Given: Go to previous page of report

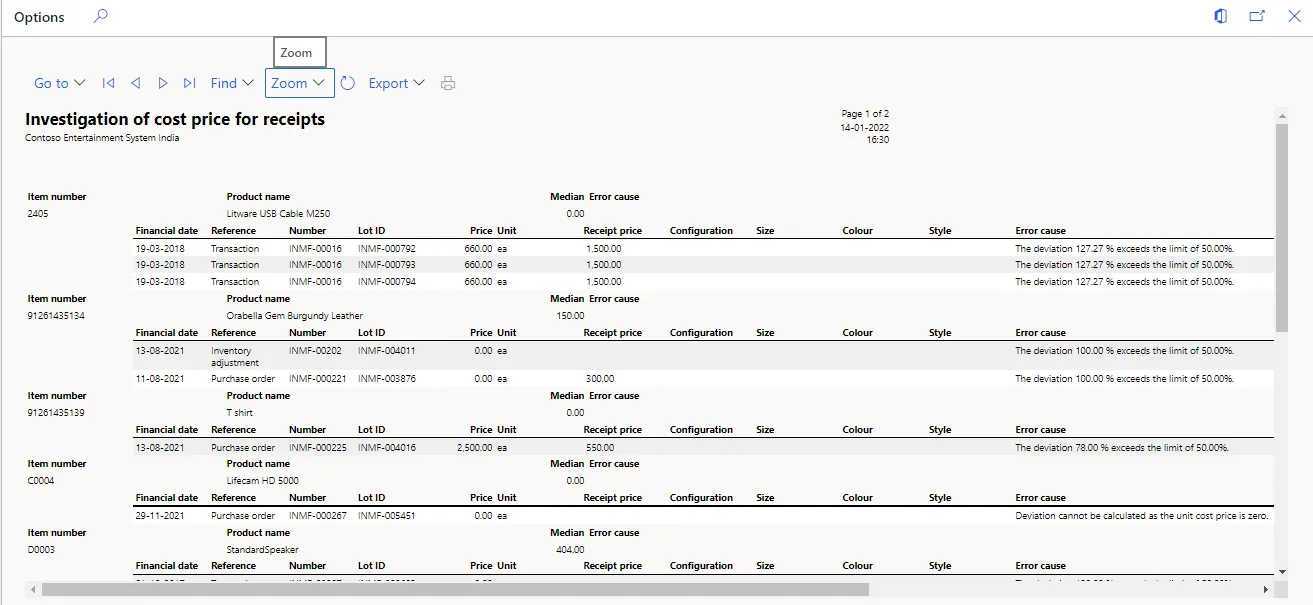Looking at the screenshot, I should (x=135, y=83).
